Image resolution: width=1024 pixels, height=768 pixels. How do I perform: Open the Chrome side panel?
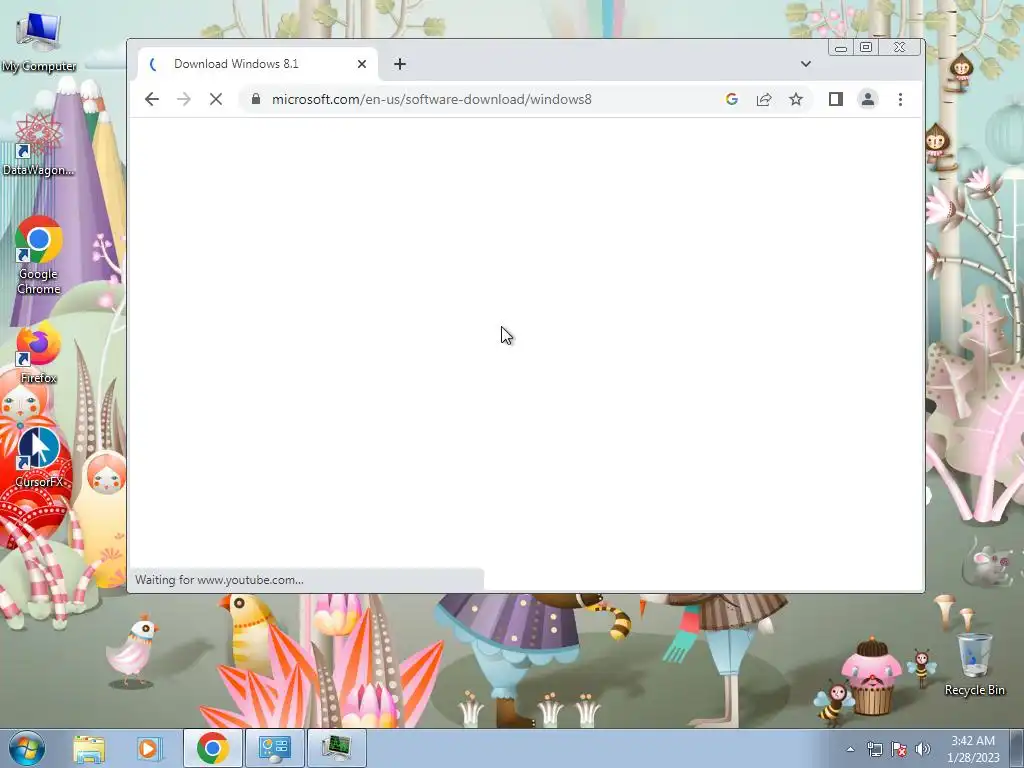[x=836, y=99]
